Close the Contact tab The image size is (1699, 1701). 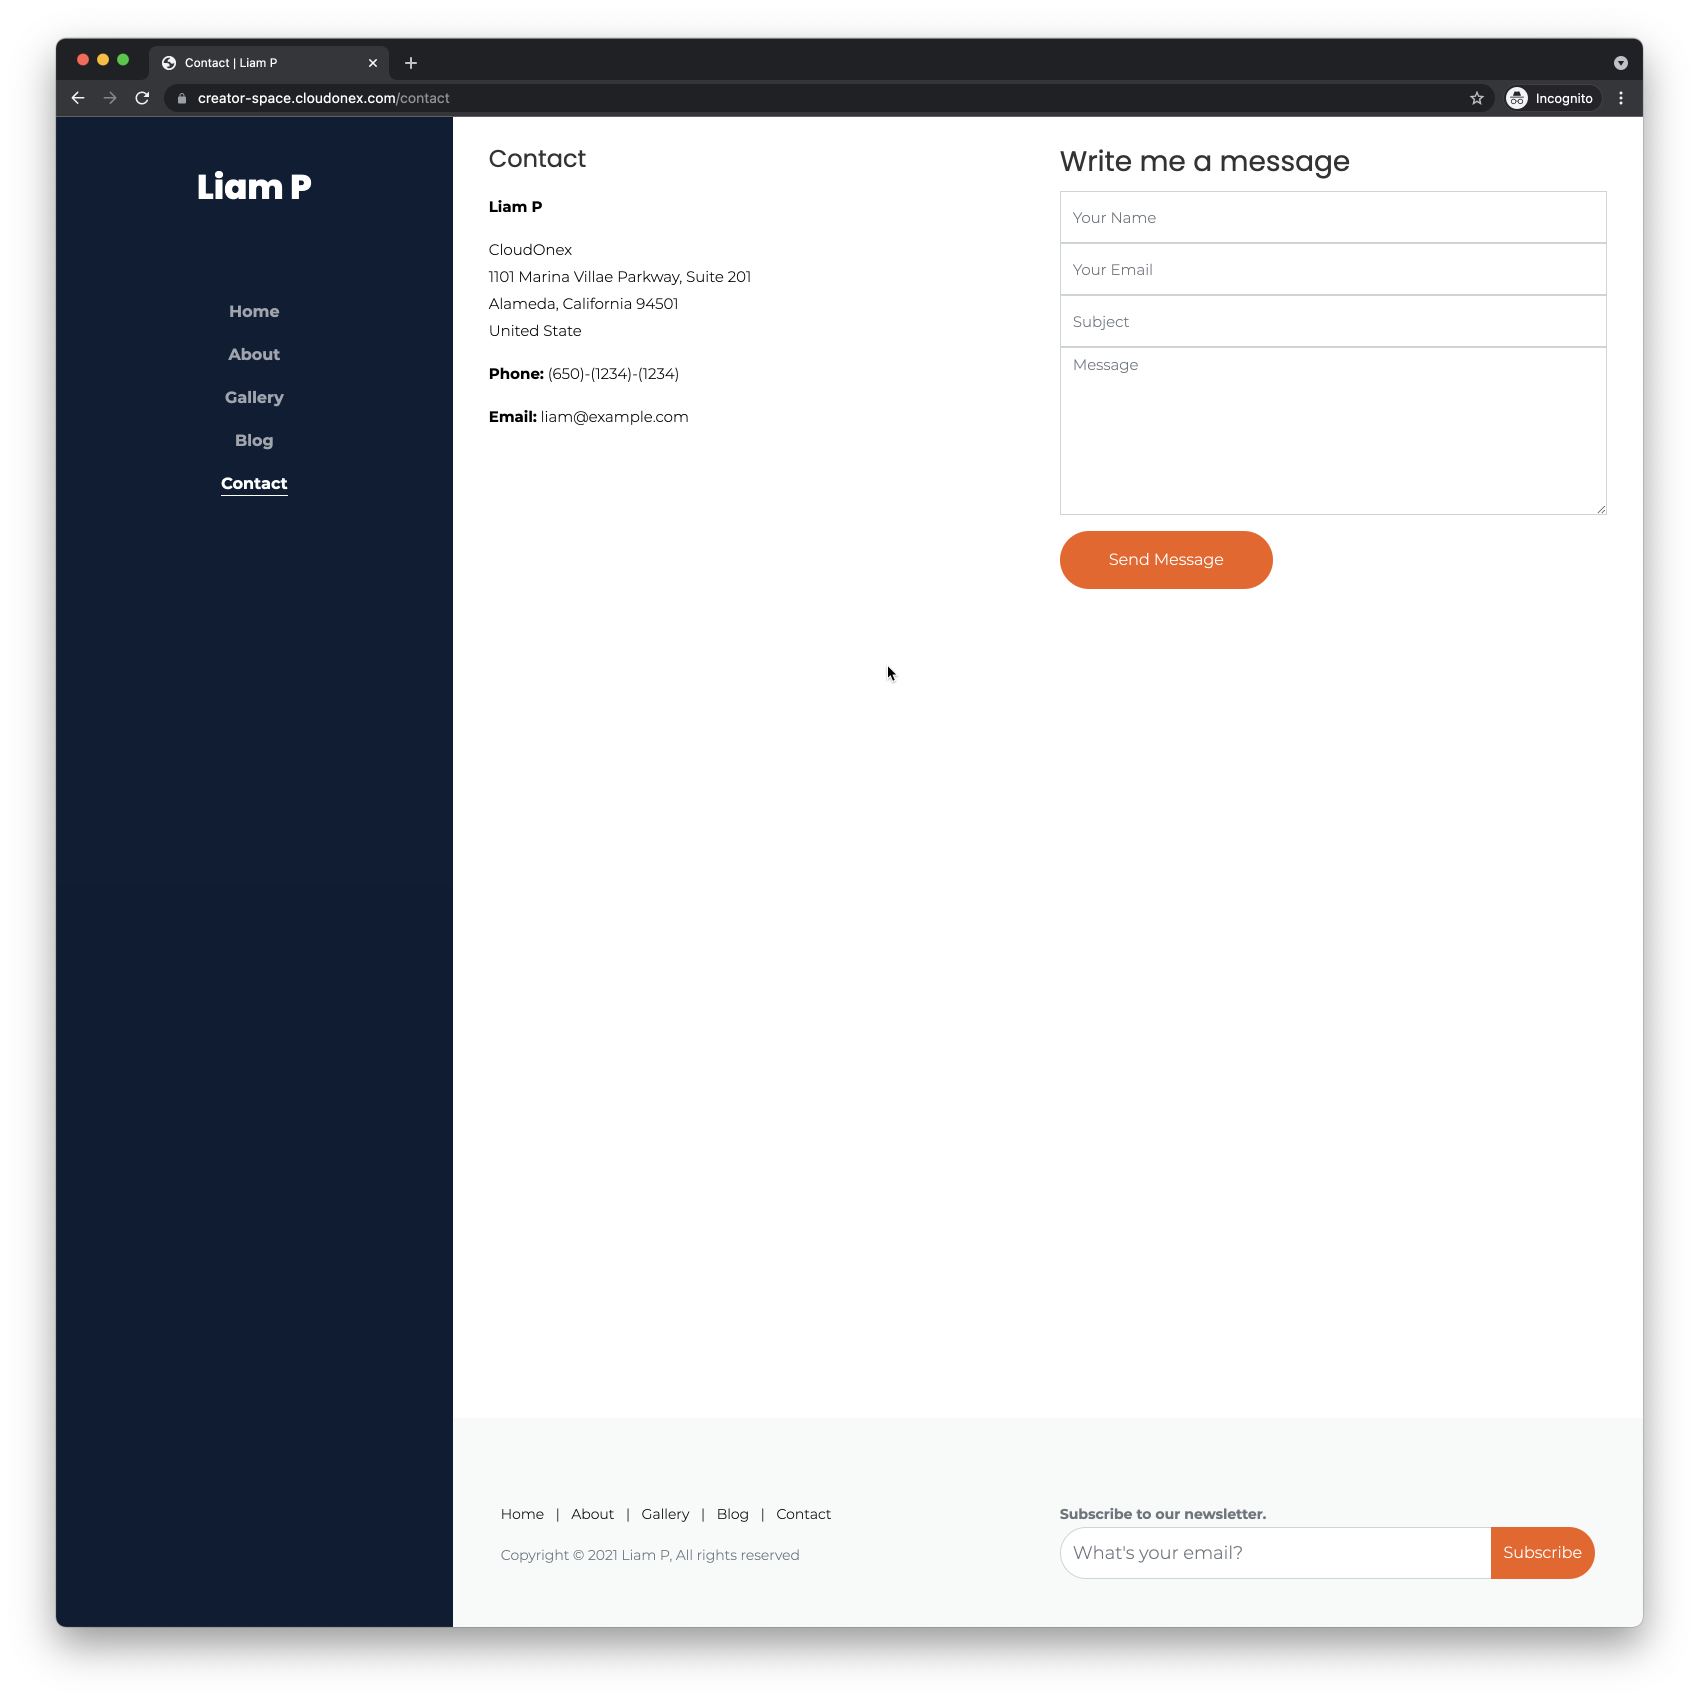click(373, 62)
